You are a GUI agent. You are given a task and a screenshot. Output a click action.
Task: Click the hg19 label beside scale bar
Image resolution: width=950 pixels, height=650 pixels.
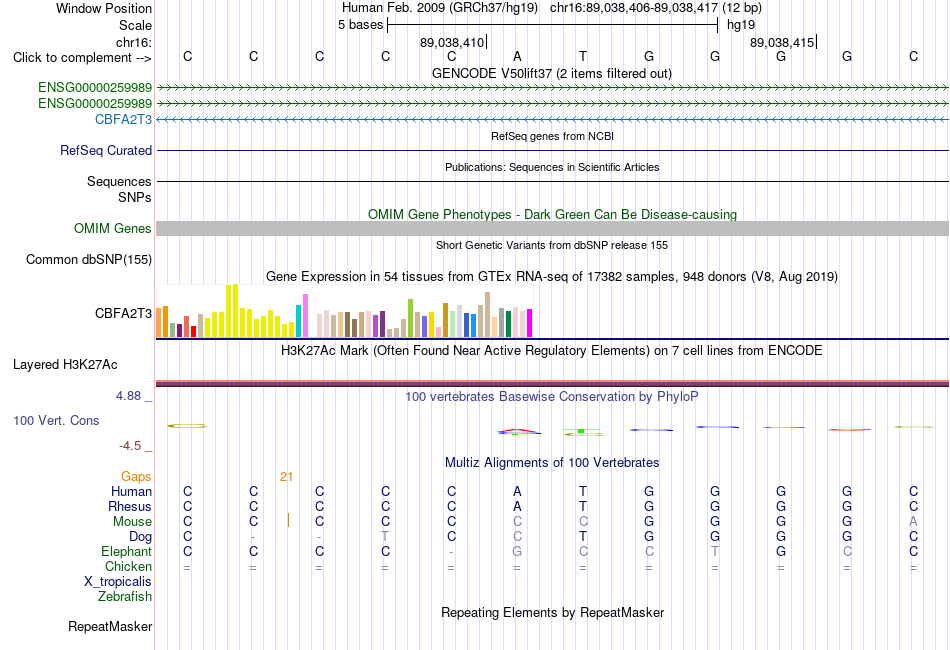(x=741, y=25)
